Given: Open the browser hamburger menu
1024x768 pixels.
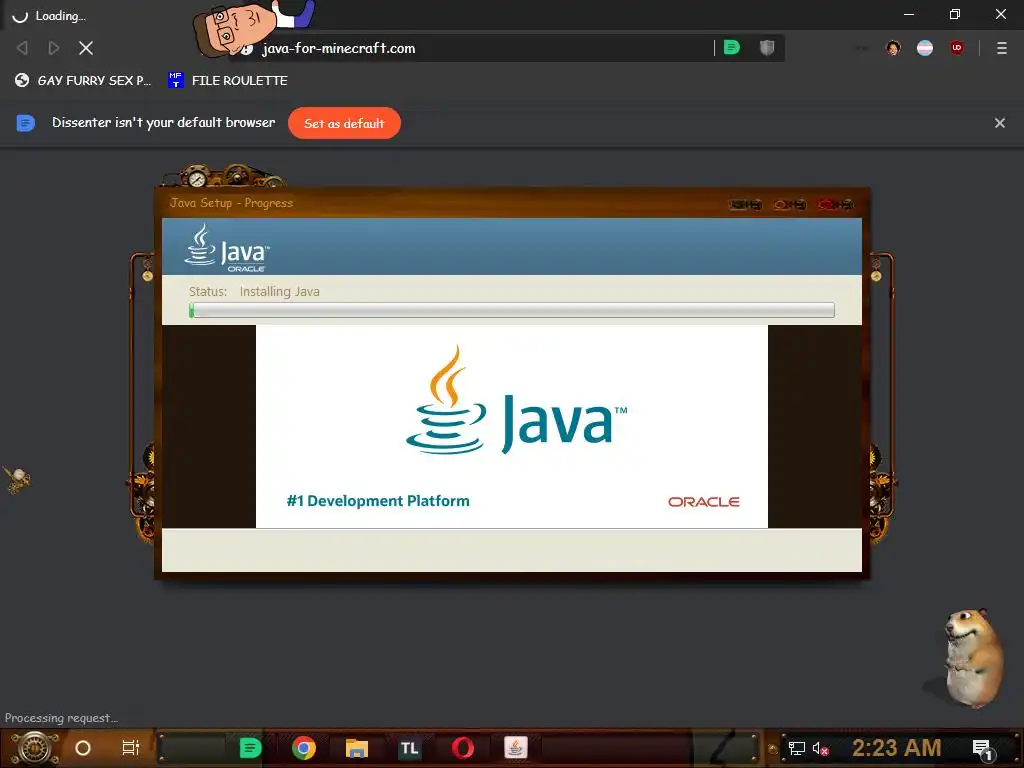Looking at the screenshot, I should click(x=1001, y=48).
